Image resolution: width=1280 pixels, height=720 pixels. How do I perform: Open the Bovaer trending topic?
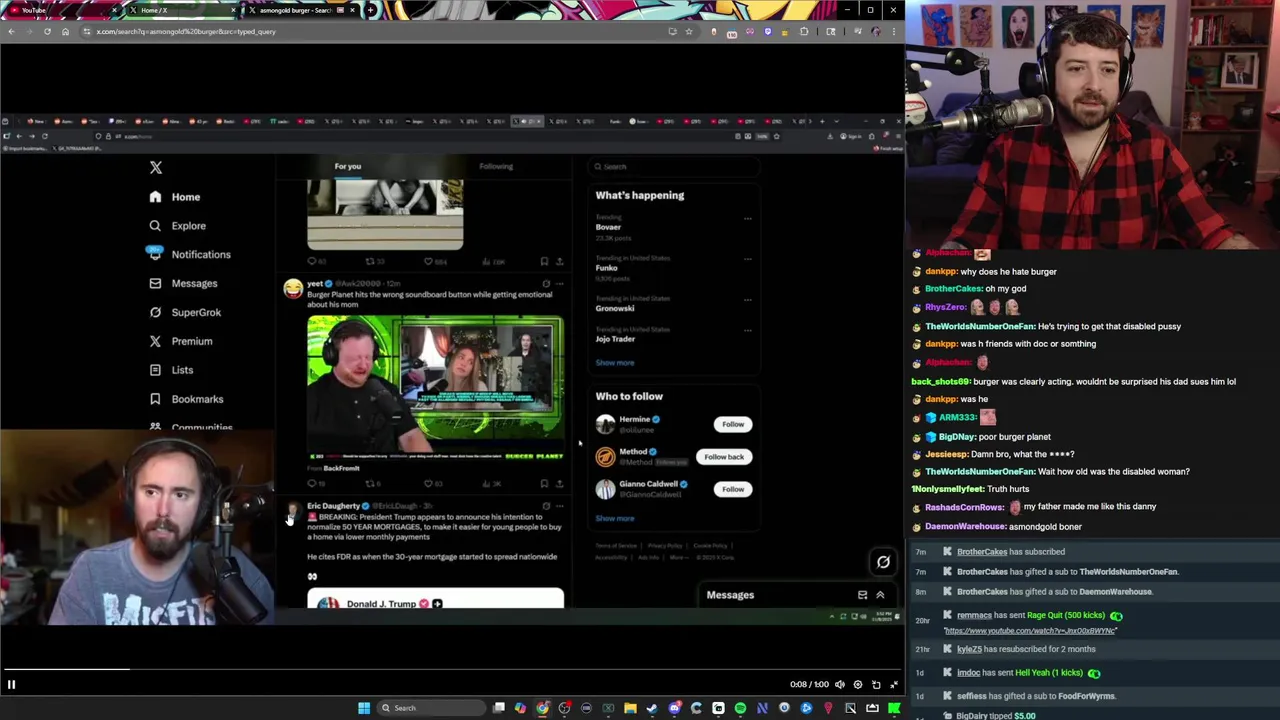tap(609, 227)
